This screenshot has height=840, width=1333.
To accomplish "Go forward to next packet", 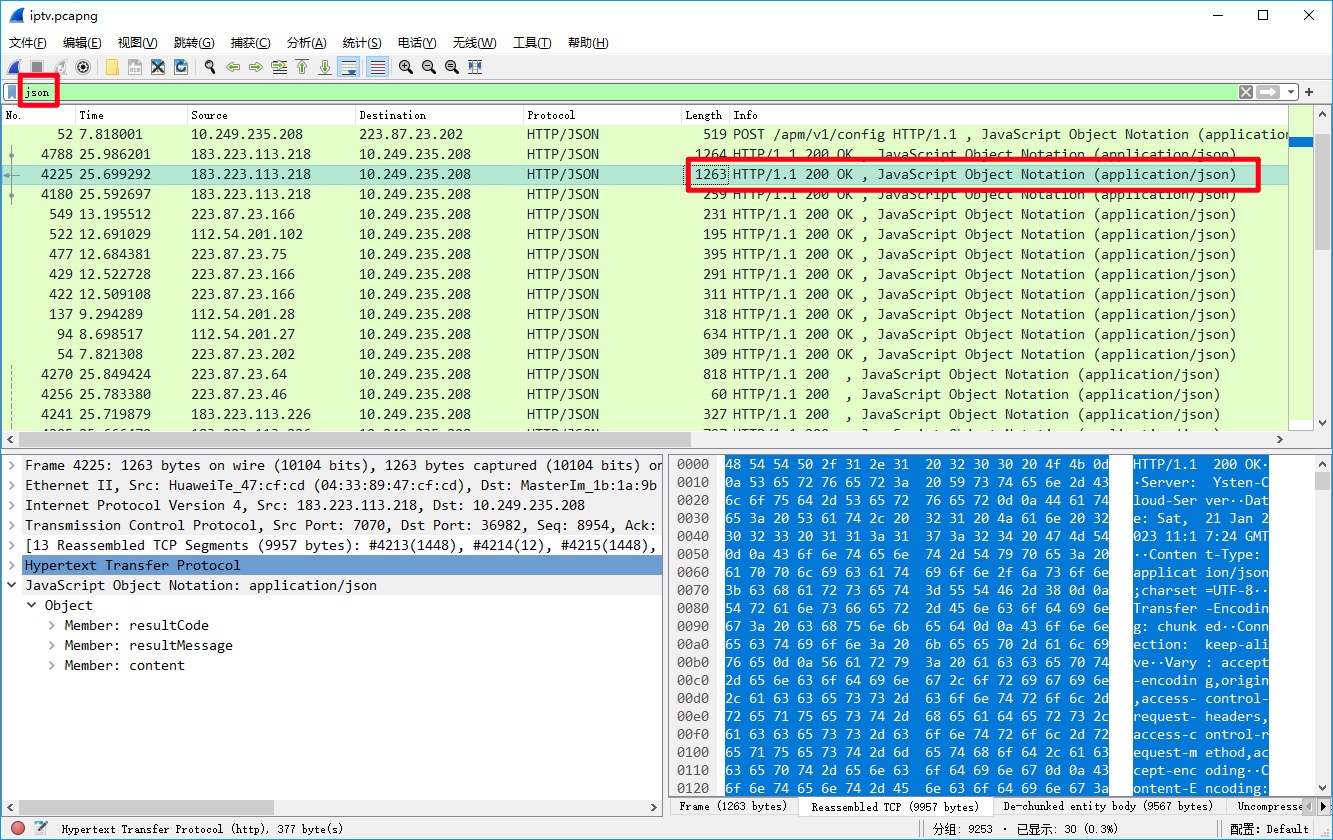I will [256, 67].
